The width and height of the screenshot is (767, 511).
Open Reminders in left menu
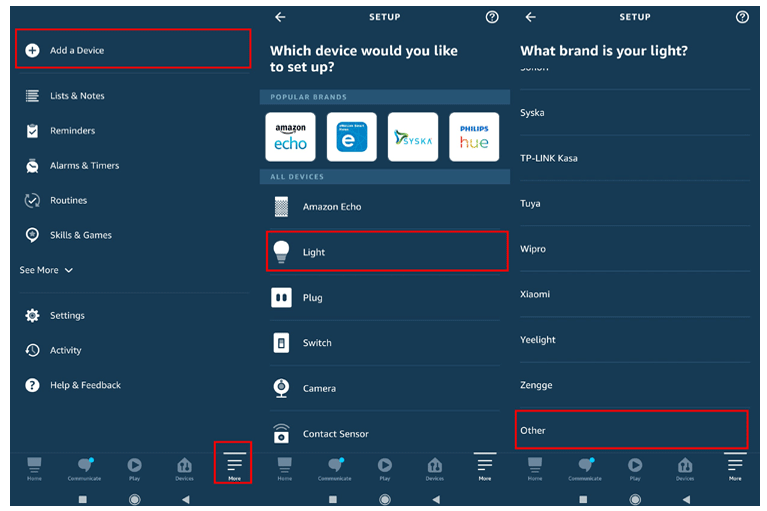click(x=133, y=131)
